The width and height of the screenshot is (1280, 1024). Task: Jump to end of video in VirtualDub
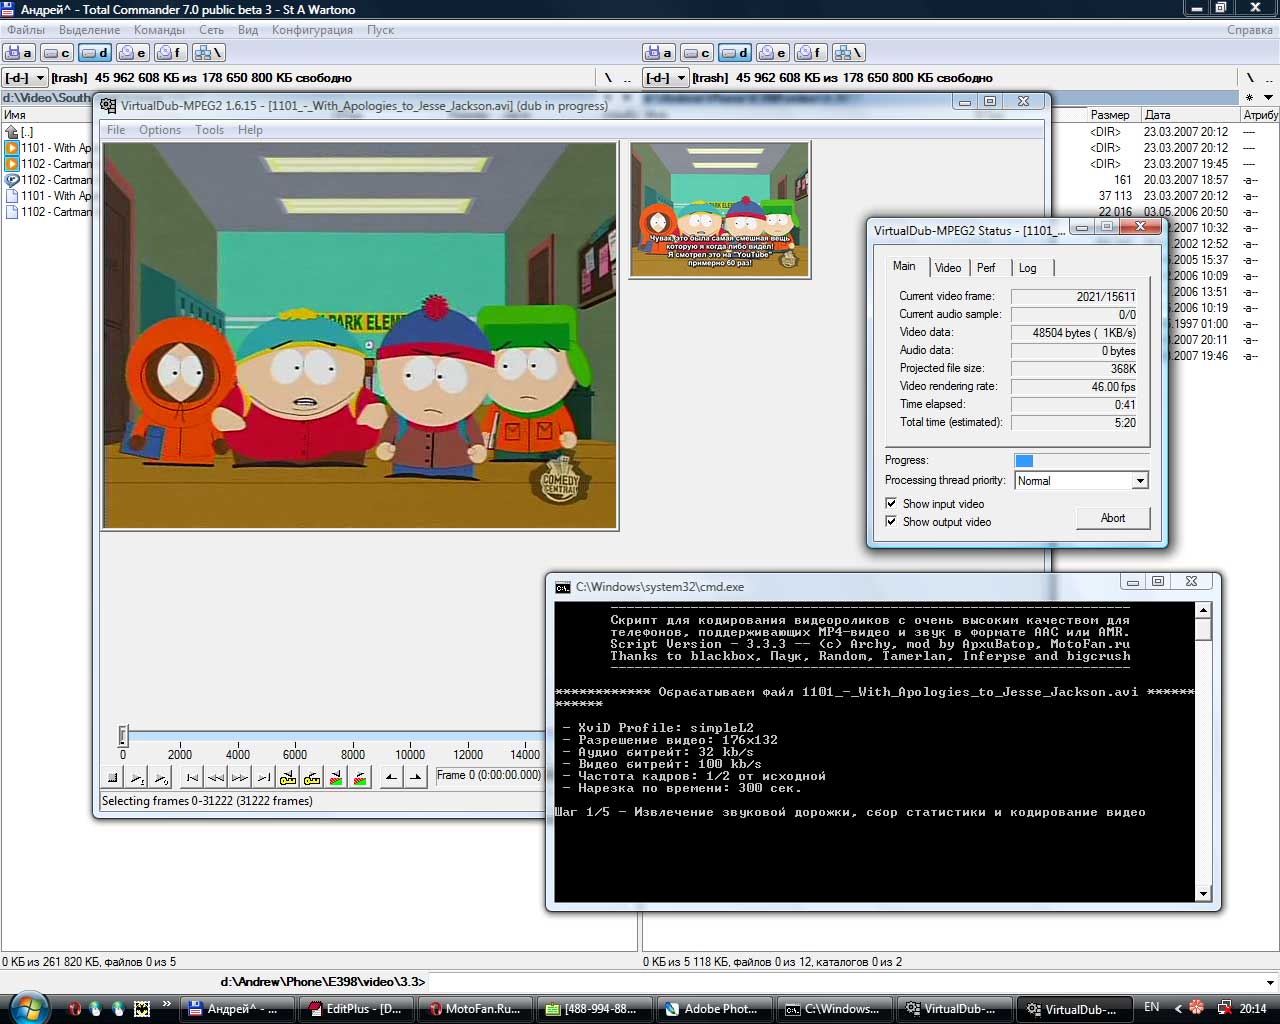264,777
